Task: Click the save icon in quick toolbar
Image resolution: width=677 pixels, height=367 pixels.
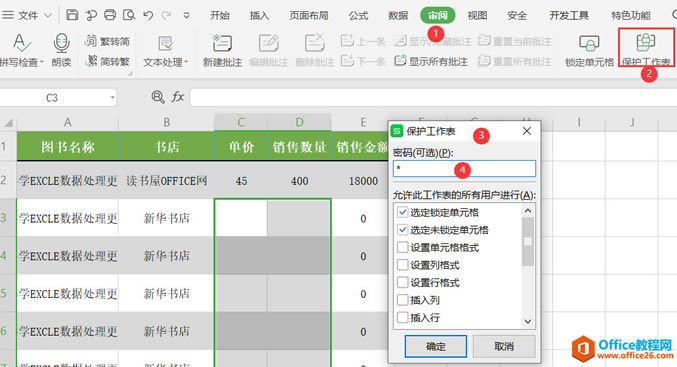Action: point(72,15)
